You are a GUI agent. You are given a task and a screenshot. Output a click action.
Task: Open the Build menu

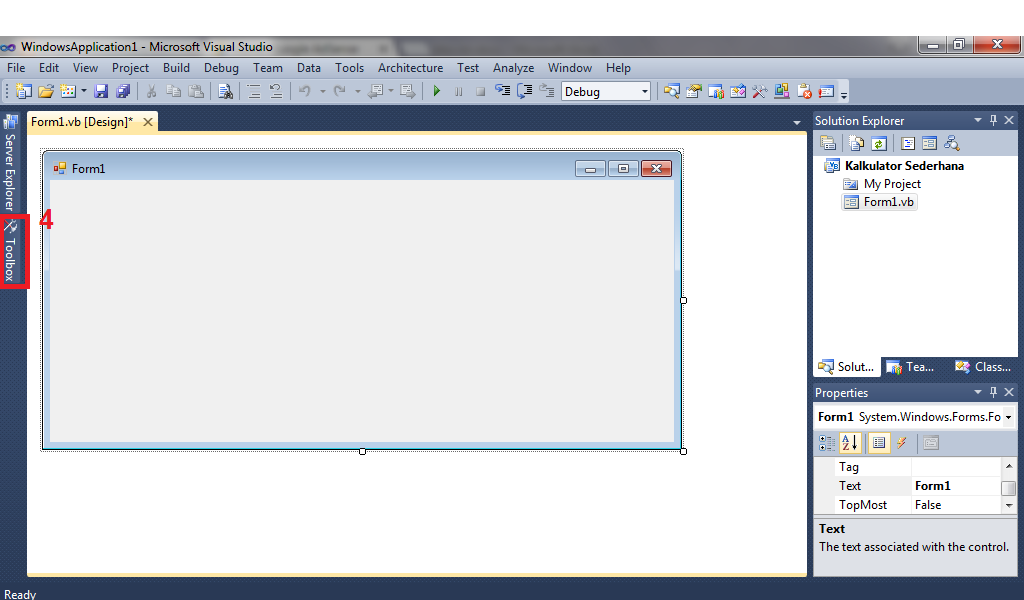coord(176,68)
